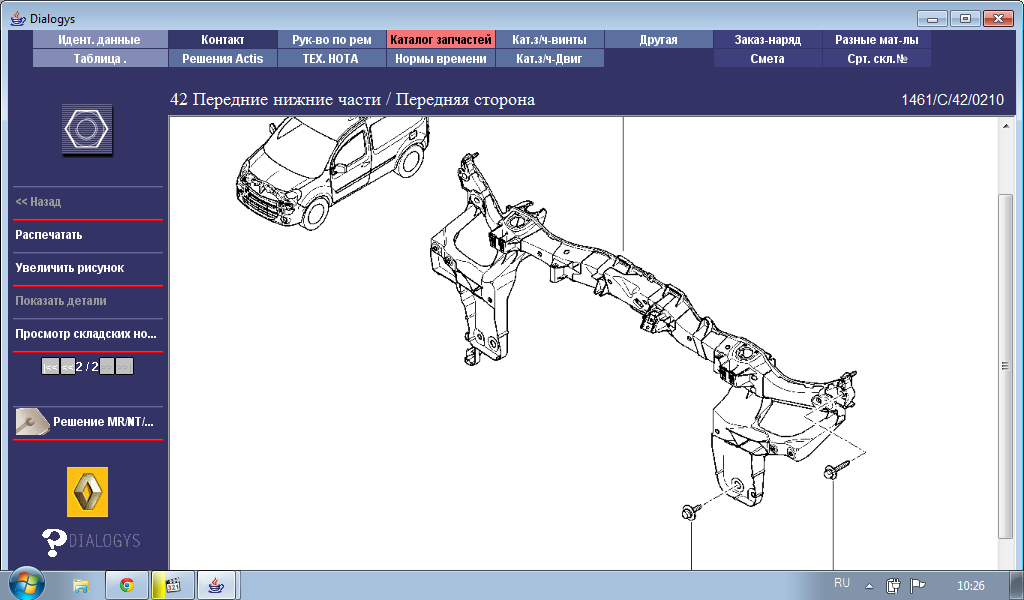
Task: Click the 1461/C/42/0210 reference code
Action: [x=953, y=100]
